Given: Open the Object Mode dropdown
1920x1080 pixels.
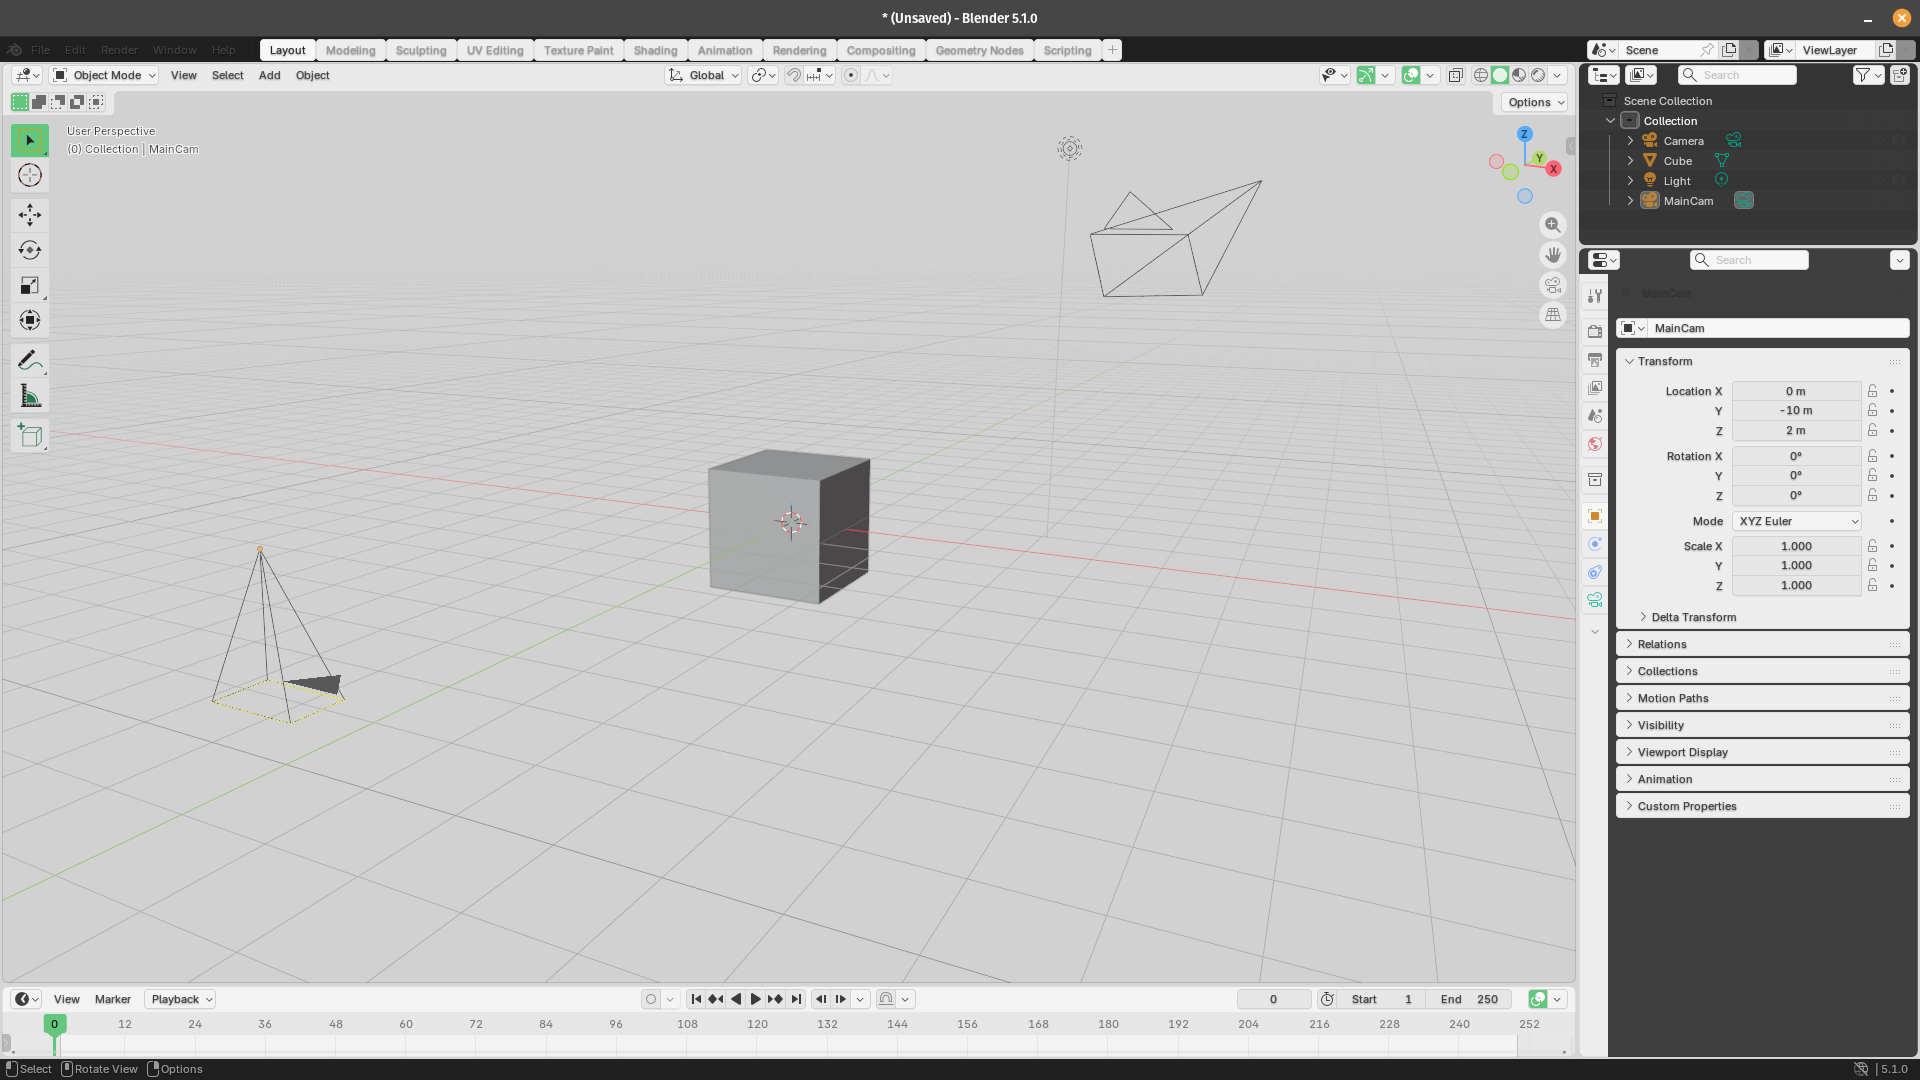Looking at the screenshot, I should coord(105,75).
